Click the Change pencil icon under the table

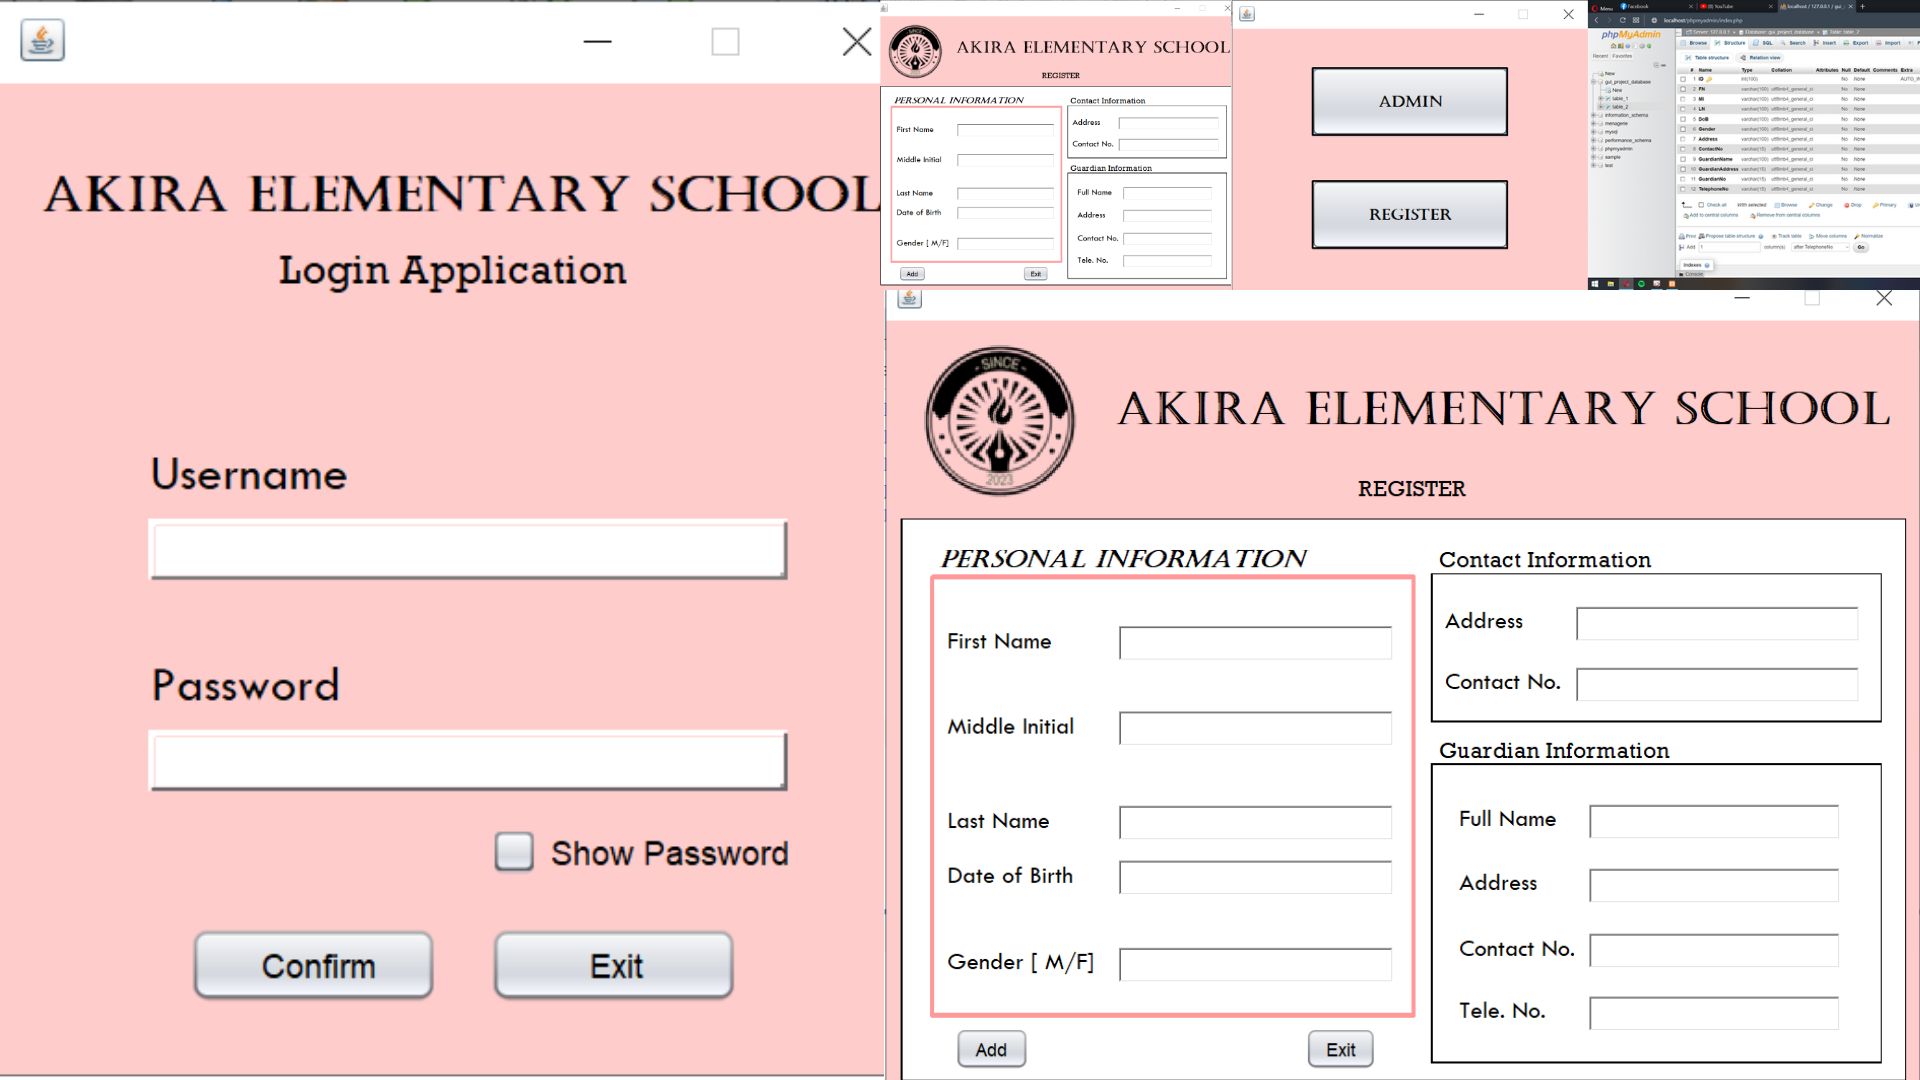[x=1812, y=205]
